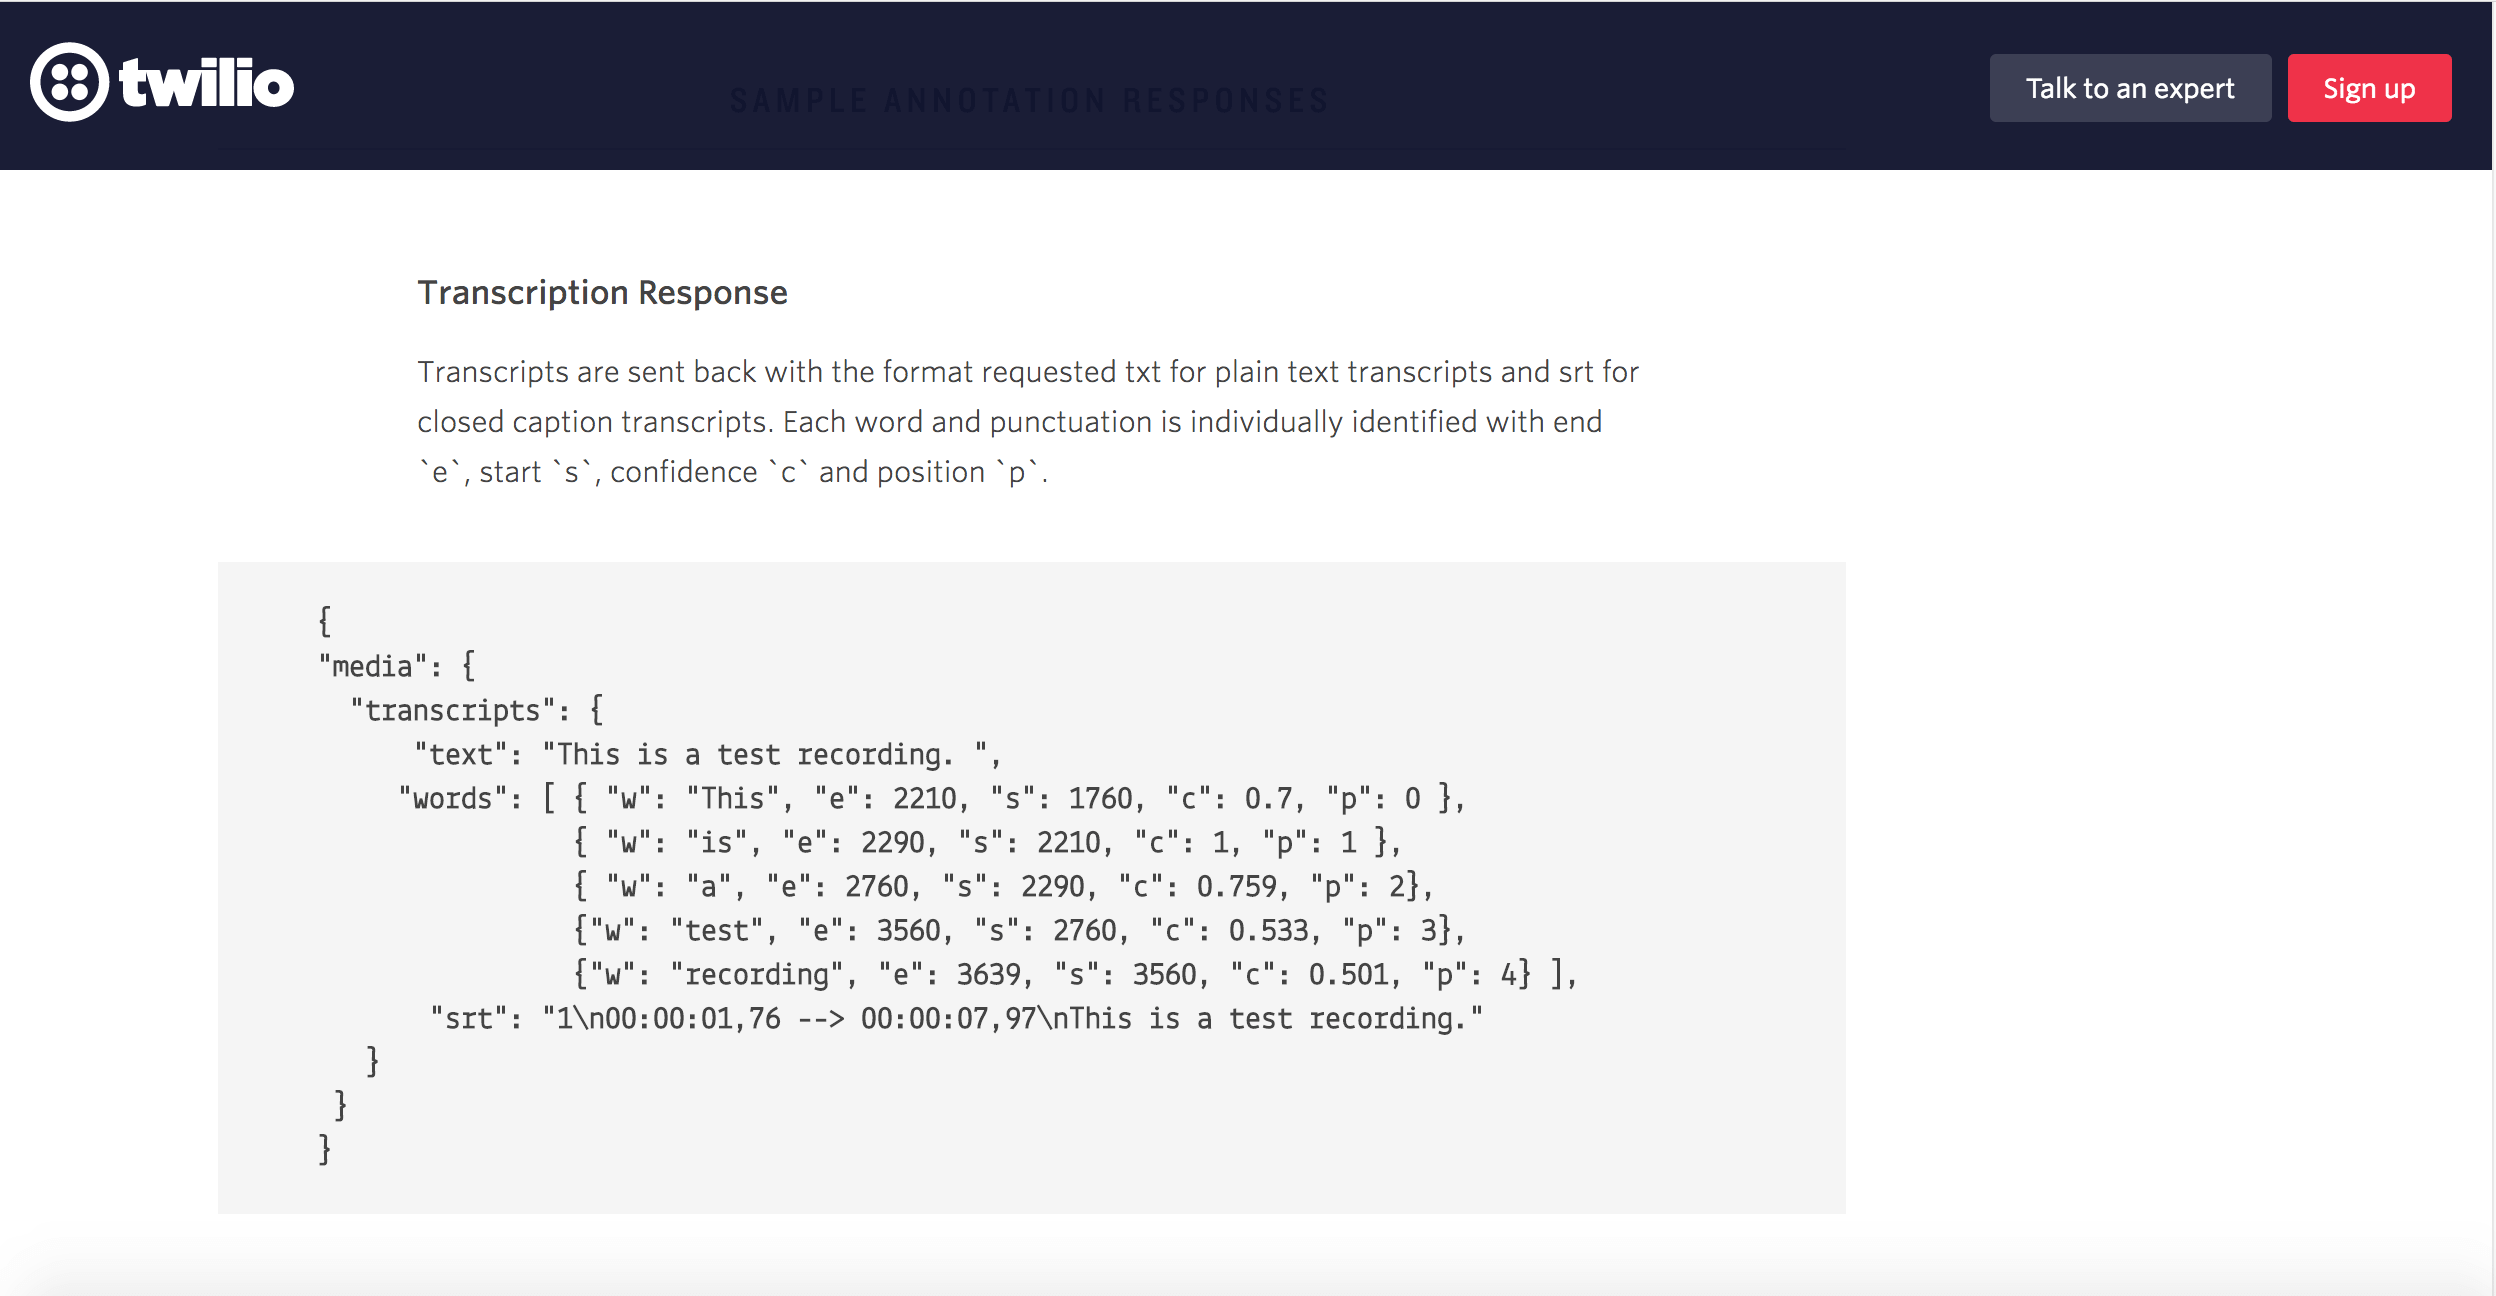Click the opening brace of the JSON block
Screen dimensions: 2496x1296
pos(324,621)
